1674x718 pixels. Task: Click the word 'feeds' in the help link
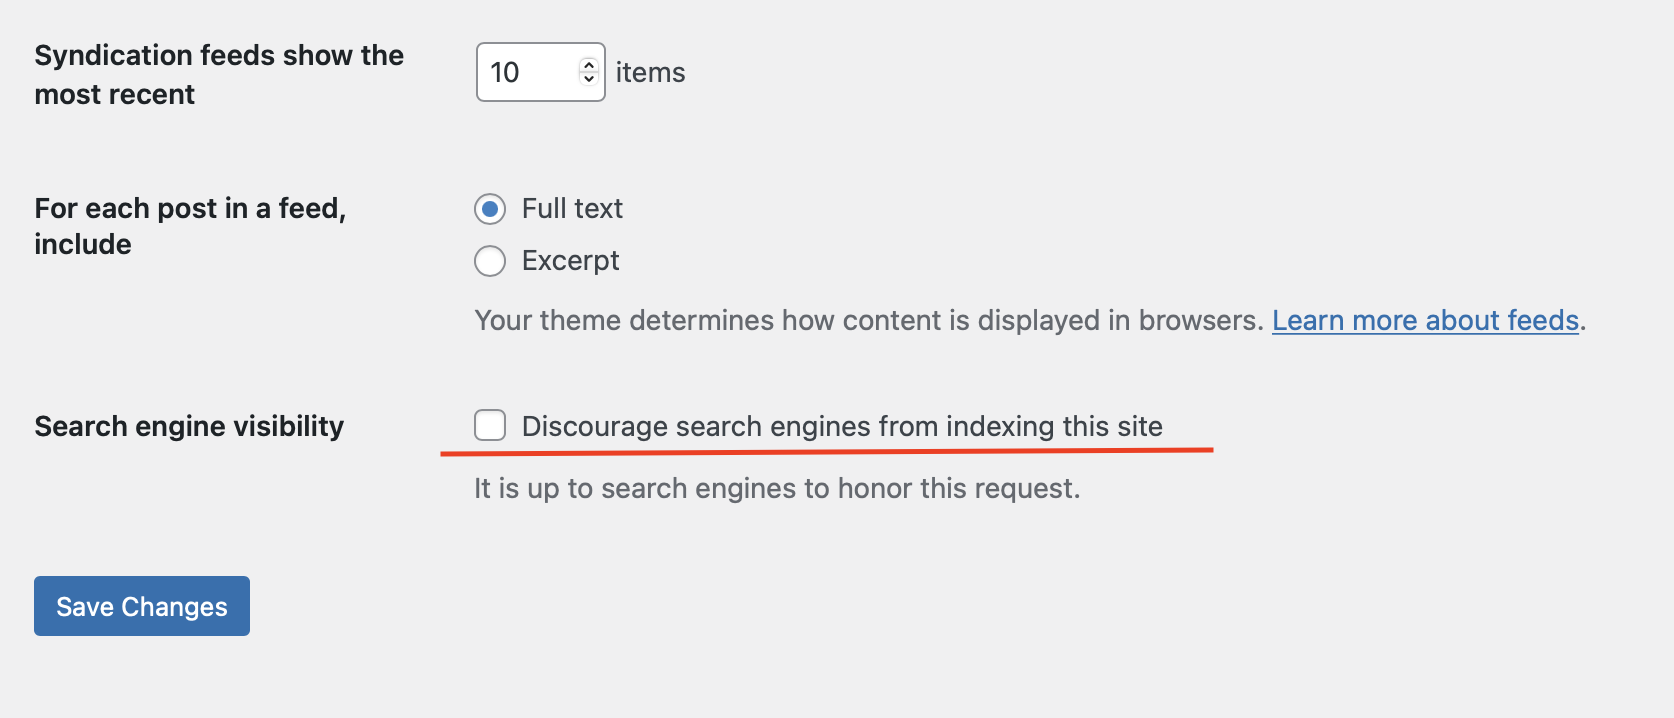click(1542, 320)
